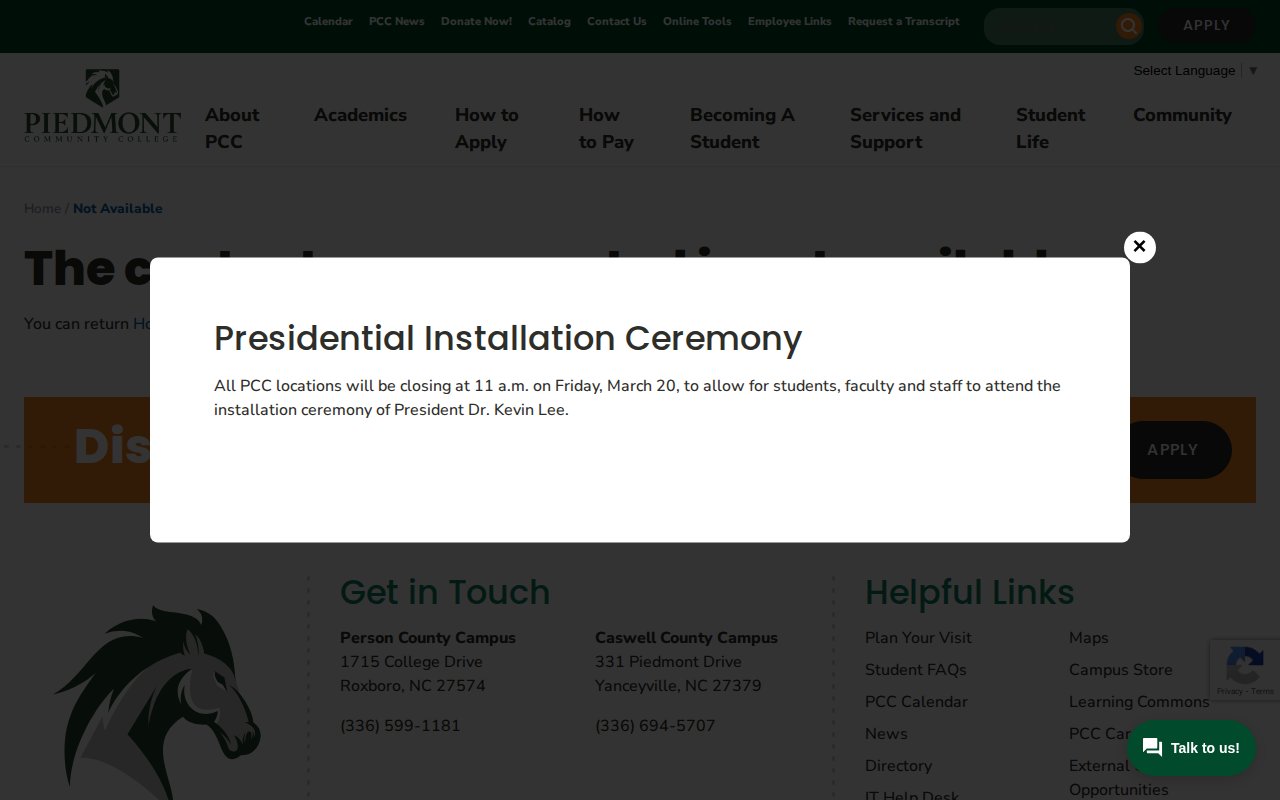
Task: Dismiss the popup via the X icon
Action: click(x=1139, y=247)
